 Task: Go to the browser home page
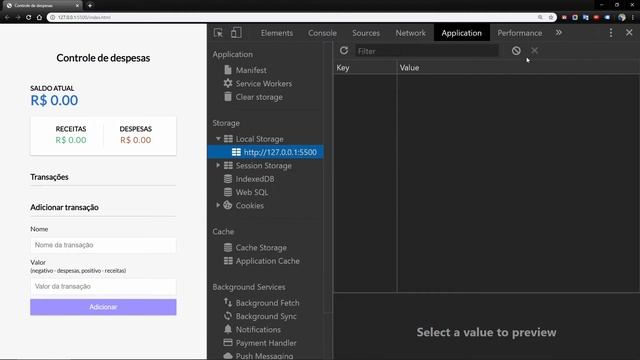[x=39, y=18]
